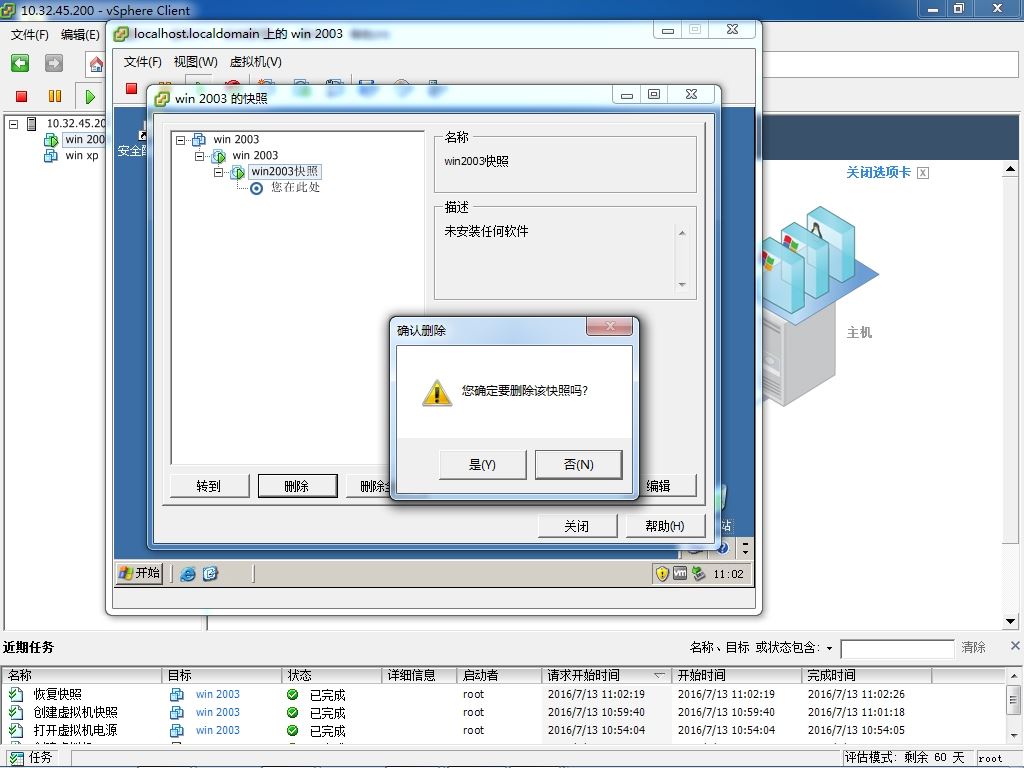Screen dimensions: 1024x768
Task: Click recent tasks scrollbar down arrow
Action: [1013, 735]
